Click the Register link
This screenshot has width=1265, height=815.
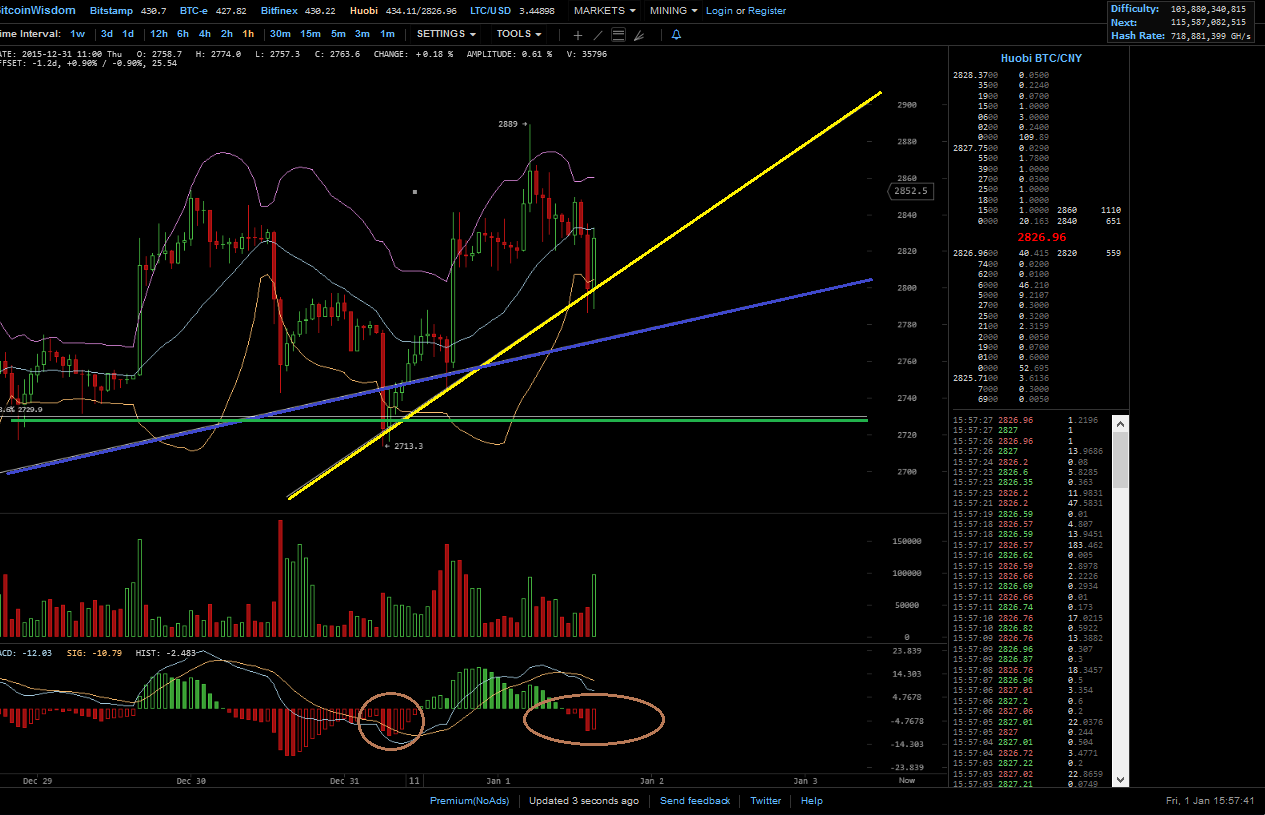coord(767,11)
